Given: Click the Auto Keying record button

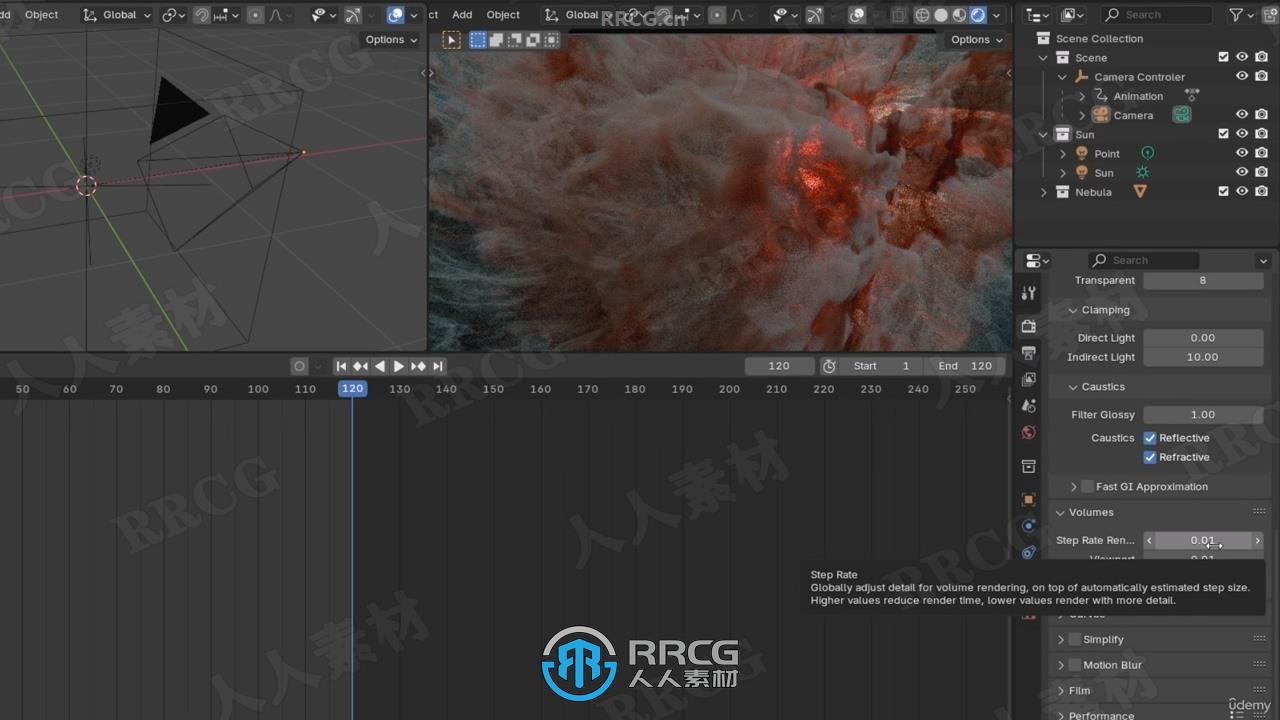Looking at the screenshot, I should (299, 366).
